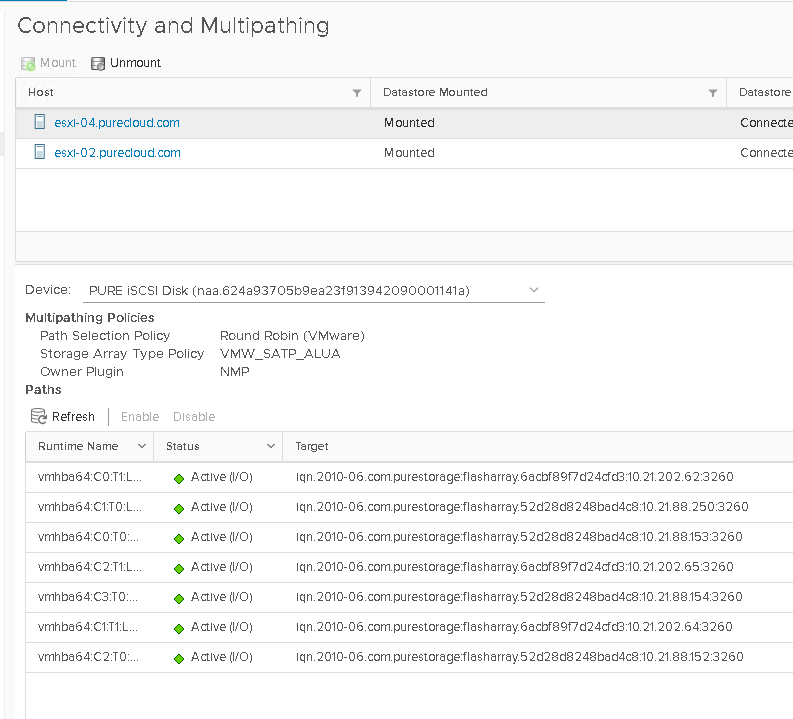Open esxi-04.purecloud.com host link
The image size is (793, 719).
click(117, 123)
